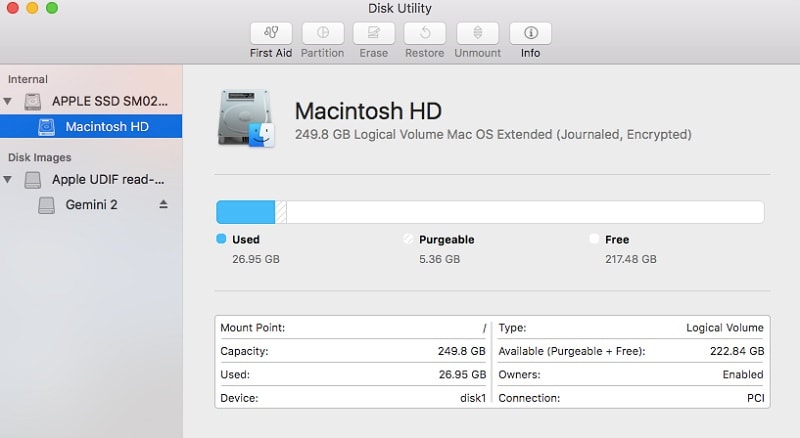Screen dimensions: 800x438
Task: Click the Owners Enabled value
Action: (x=743, y=375)
